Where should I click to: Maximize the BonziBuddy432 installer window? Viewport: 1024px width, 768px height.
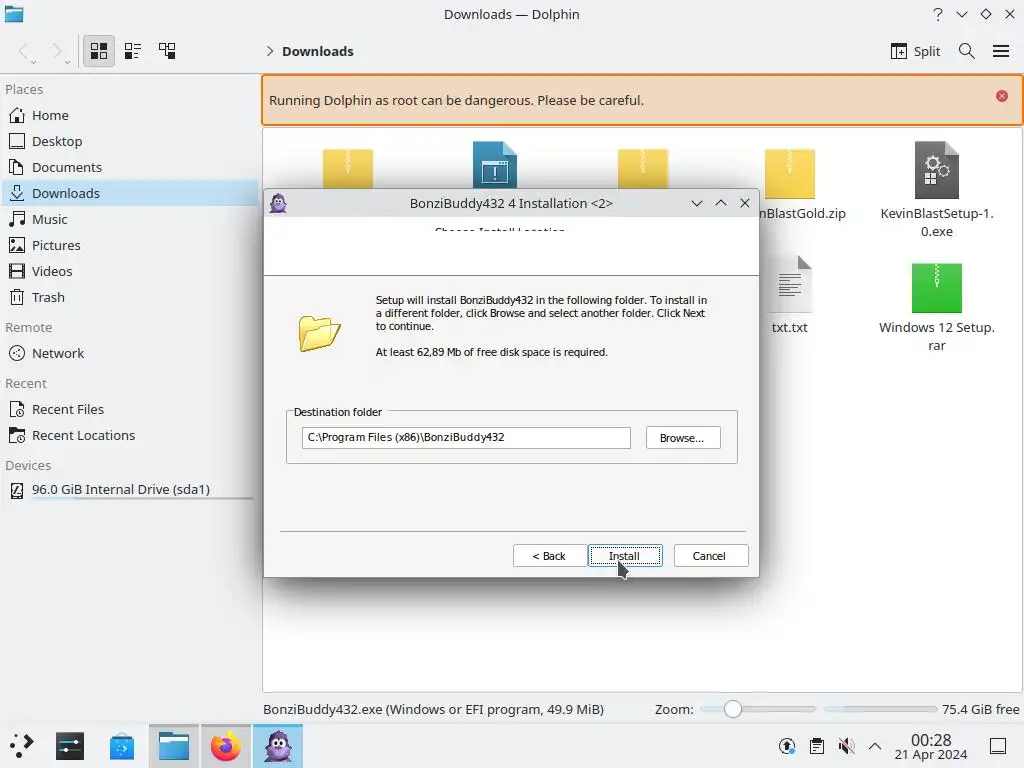click(721, 203)
